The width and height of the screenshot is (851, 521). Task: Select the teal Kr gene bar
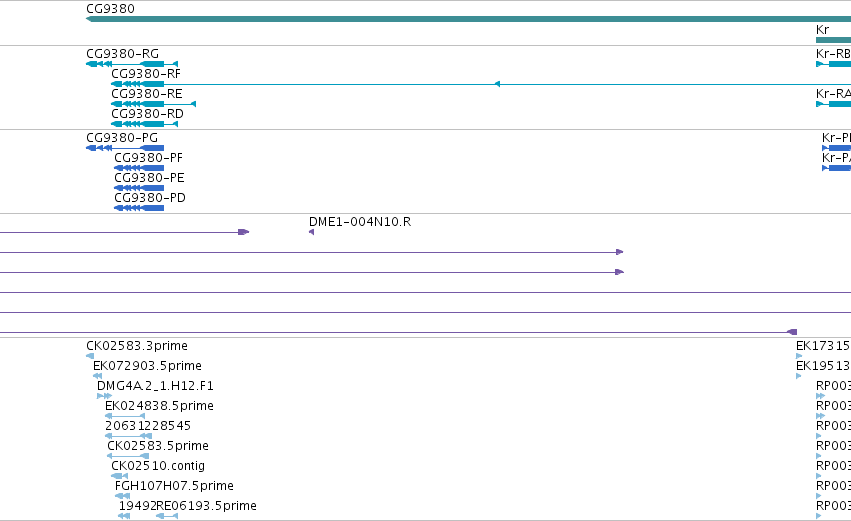click(833, 40)
